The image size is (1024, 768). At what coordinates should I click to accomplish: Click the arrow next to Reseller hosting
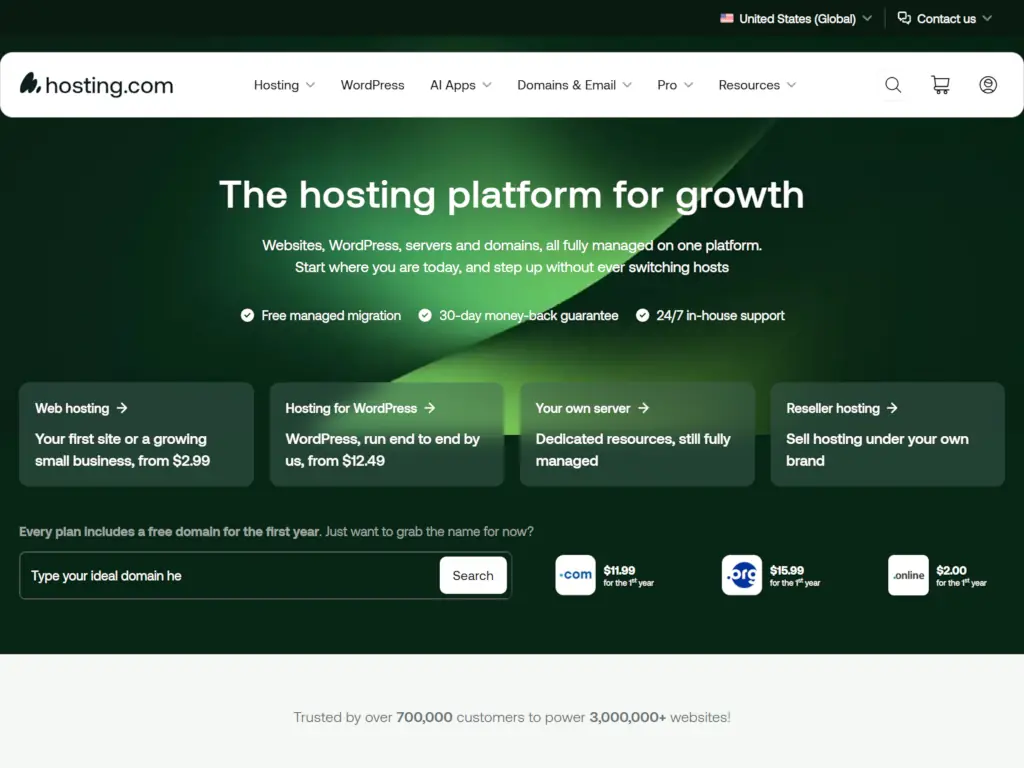[892, 408]
